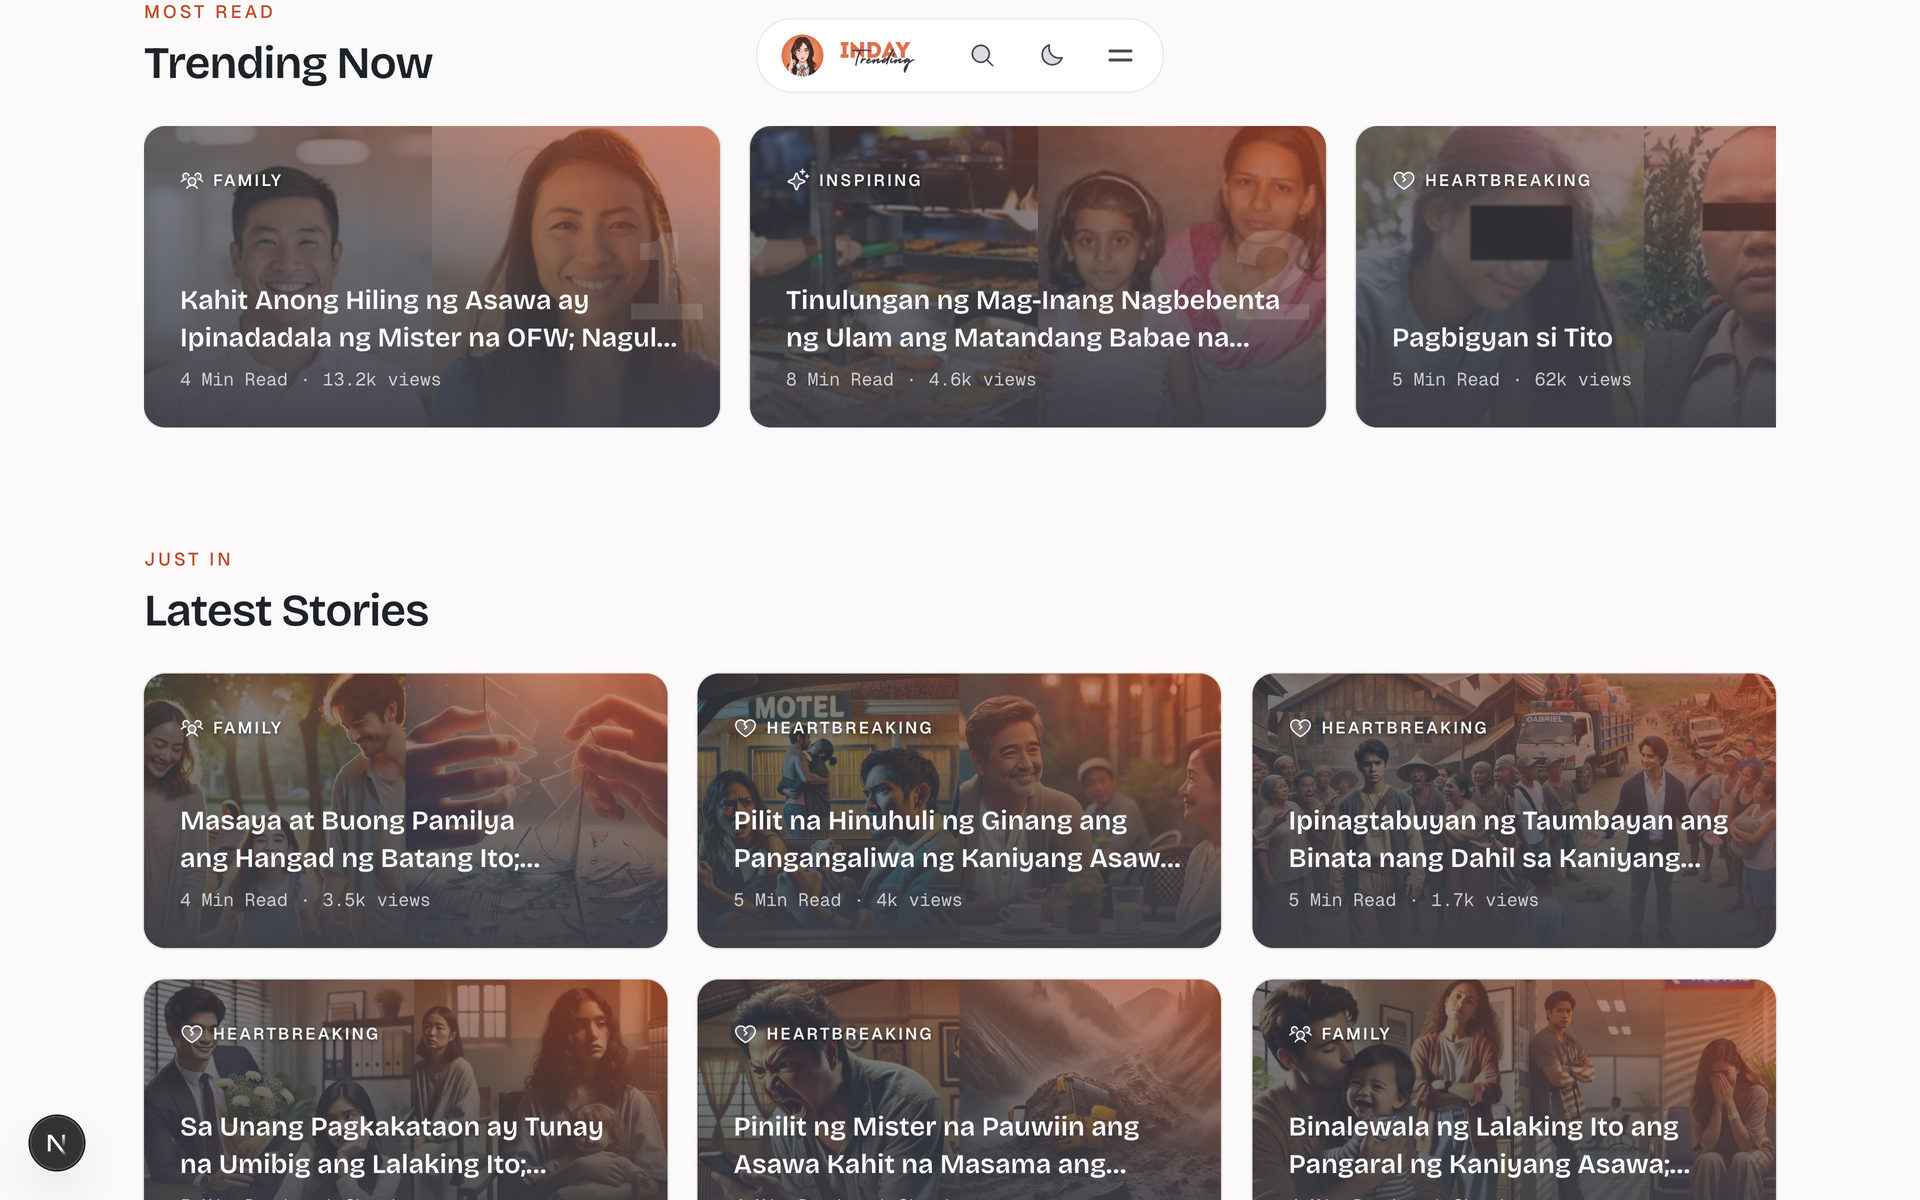This screenshot has width=1920, height=1200.
Task: Click '1.7k views' on Ipinagtabuyan card
Action: pyautogui.click(x=1484, y=900)
